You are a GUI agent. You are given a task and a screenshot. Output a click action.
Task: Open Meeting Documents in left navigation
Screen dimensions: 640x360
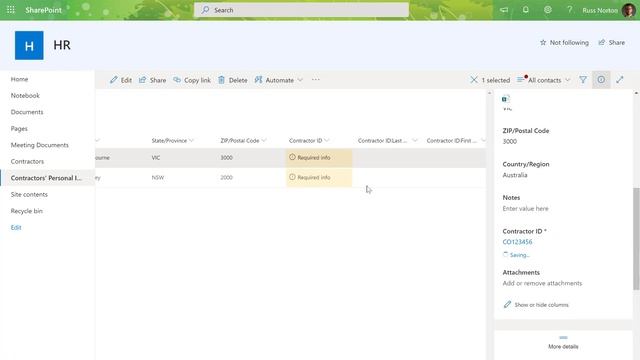pos(40,145)
